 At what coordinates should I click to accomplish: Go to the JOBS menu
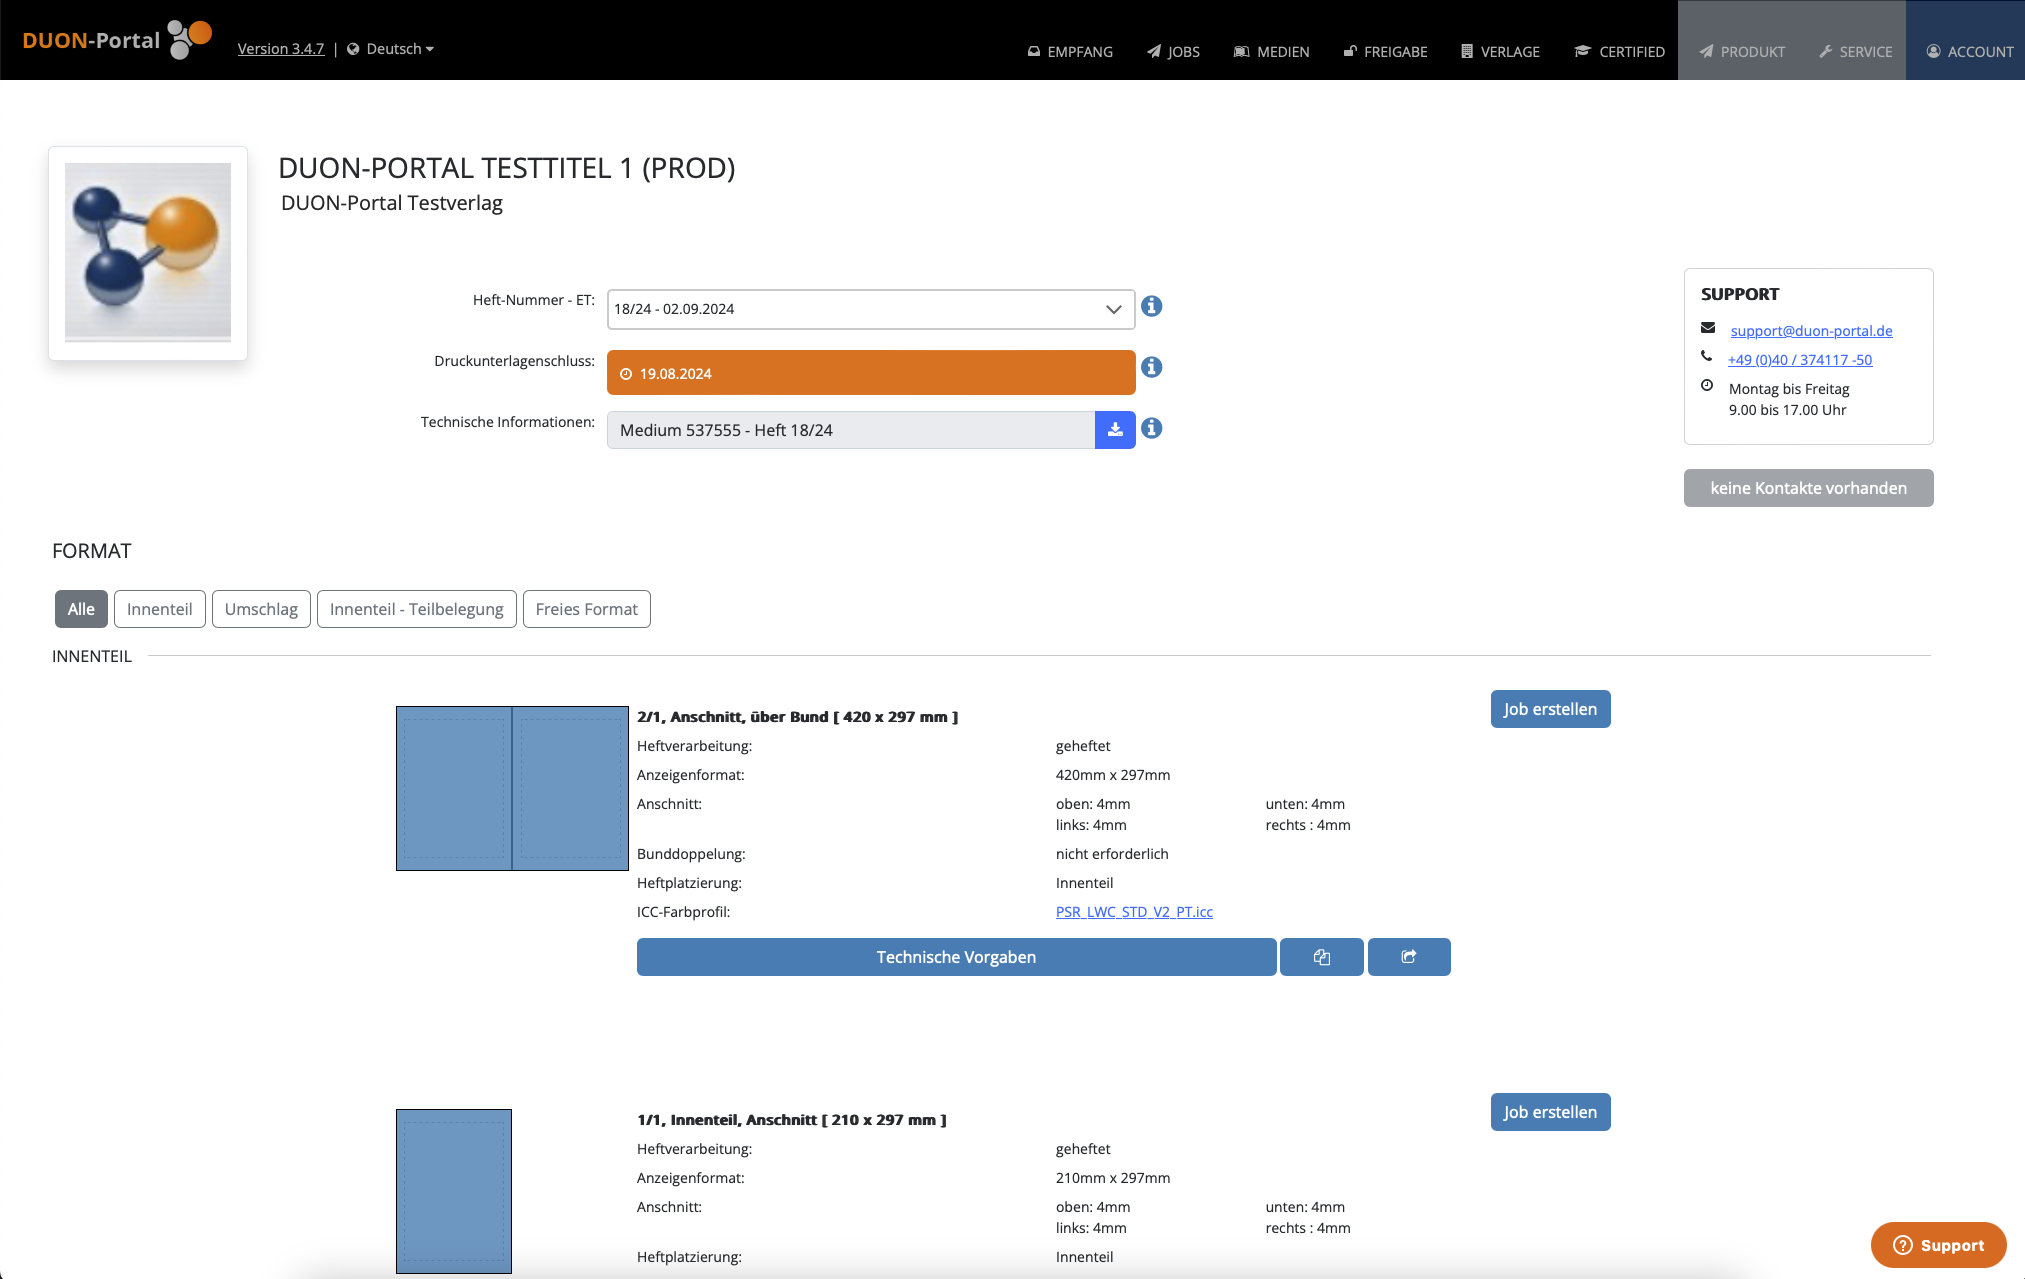pyautogui.click(x=1173, y=51)
